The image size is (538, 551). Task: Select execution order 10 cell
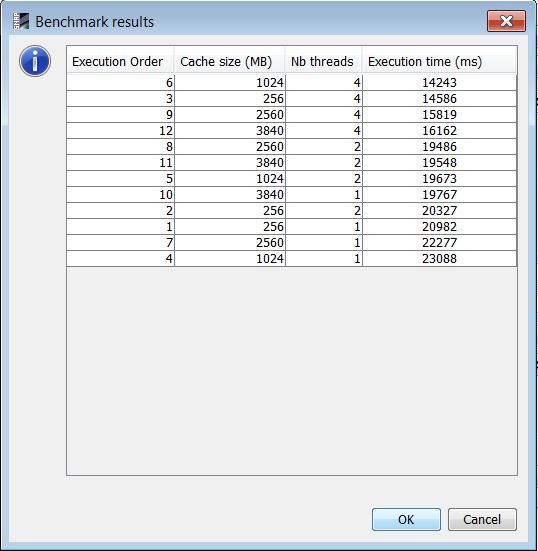tap(120, 194)
